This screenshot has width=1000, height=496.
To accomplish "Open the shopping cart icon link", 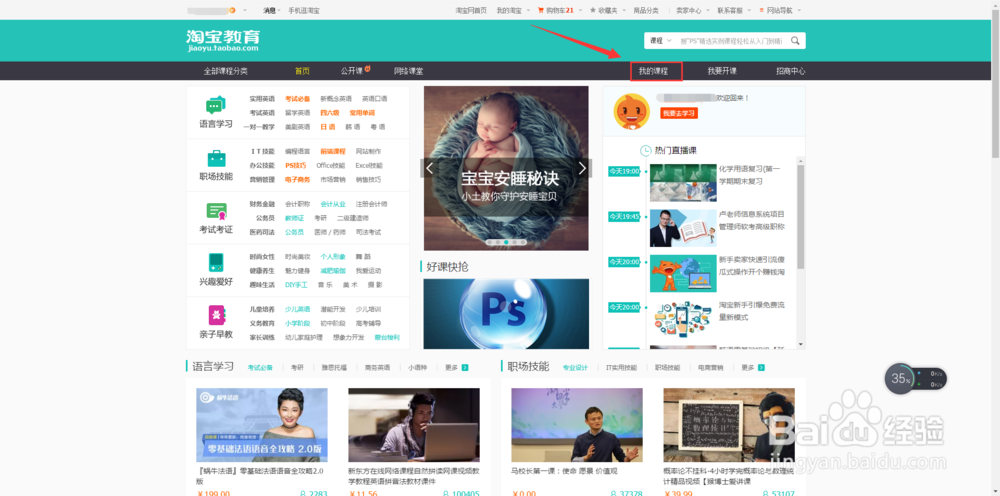I will coord(541,10).
